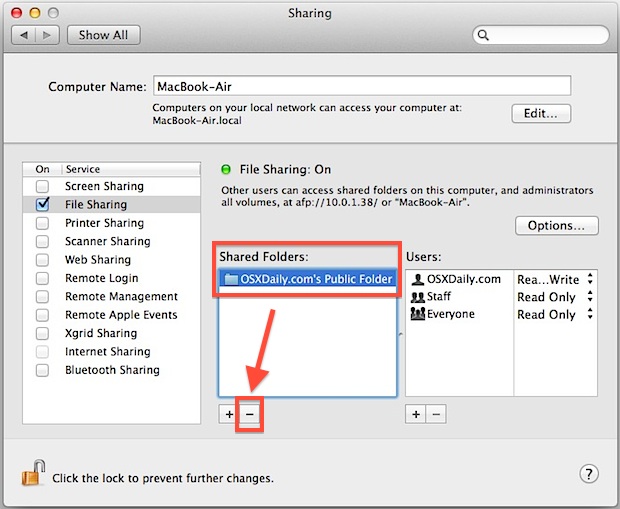Select the Internet Sharing service row
620x509 pixels.
pyautogui.click(x=112, y=352)
